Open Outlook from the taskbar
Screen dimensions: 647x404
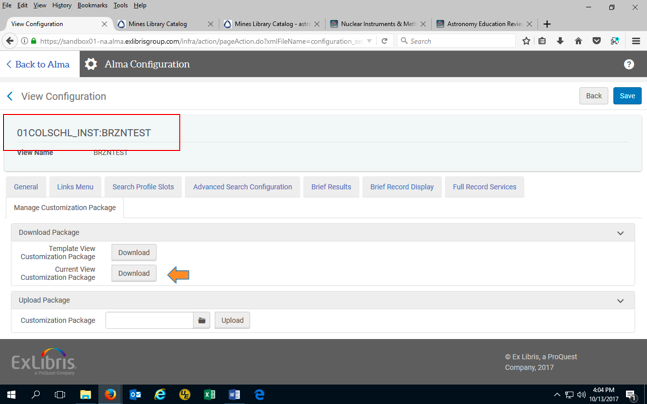pyautogui.click(x=135, y=395)
